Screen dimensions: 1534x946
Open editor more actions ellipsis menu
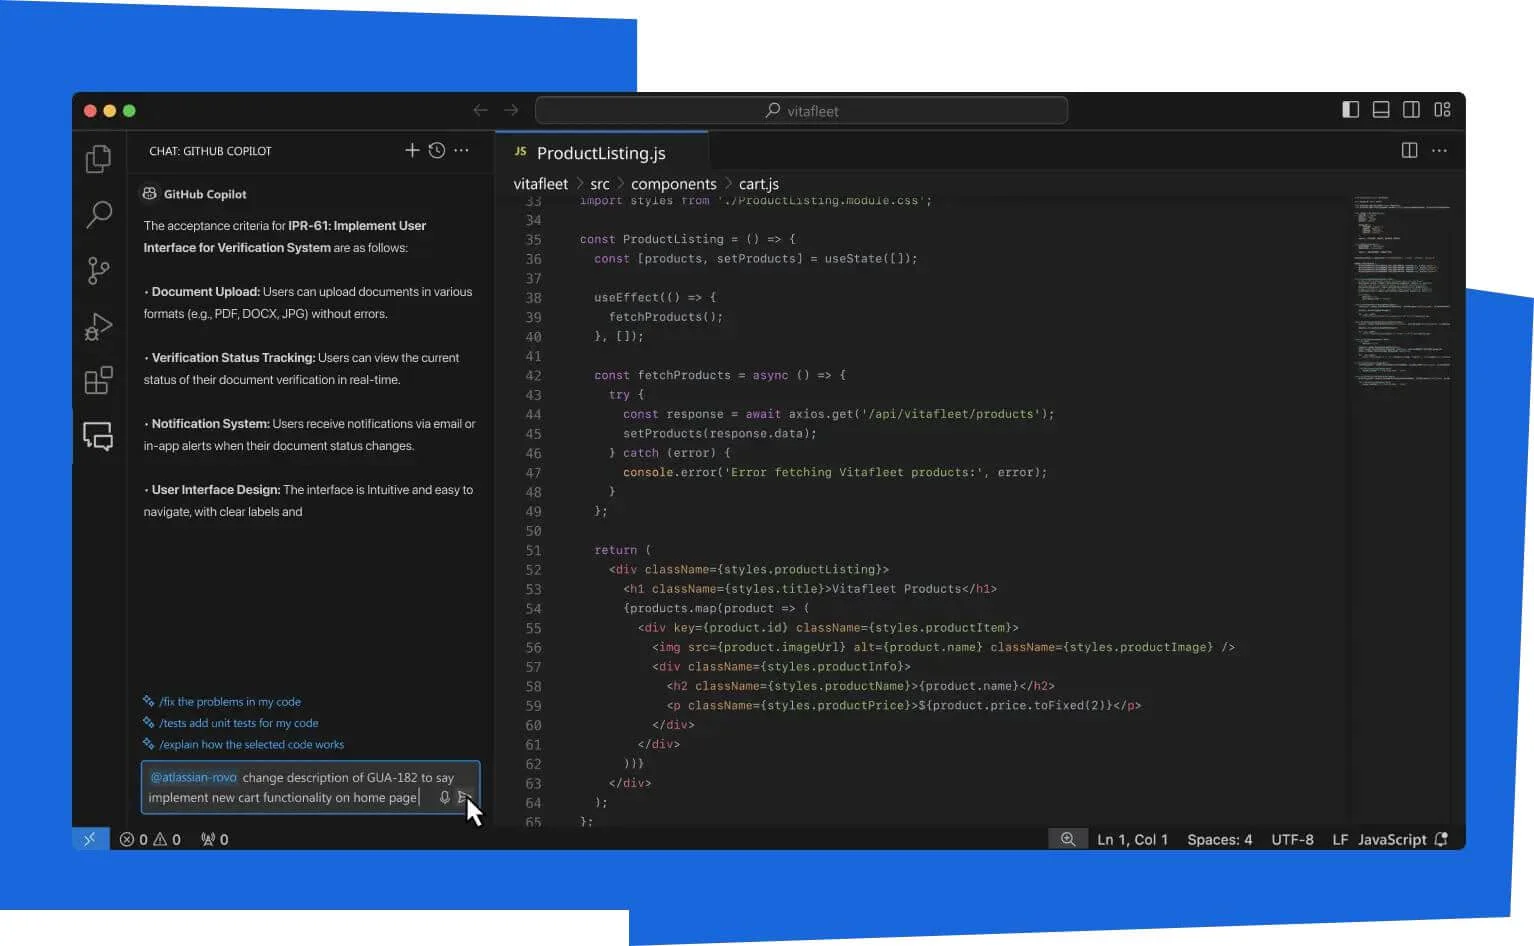[x=1439, y=150]
